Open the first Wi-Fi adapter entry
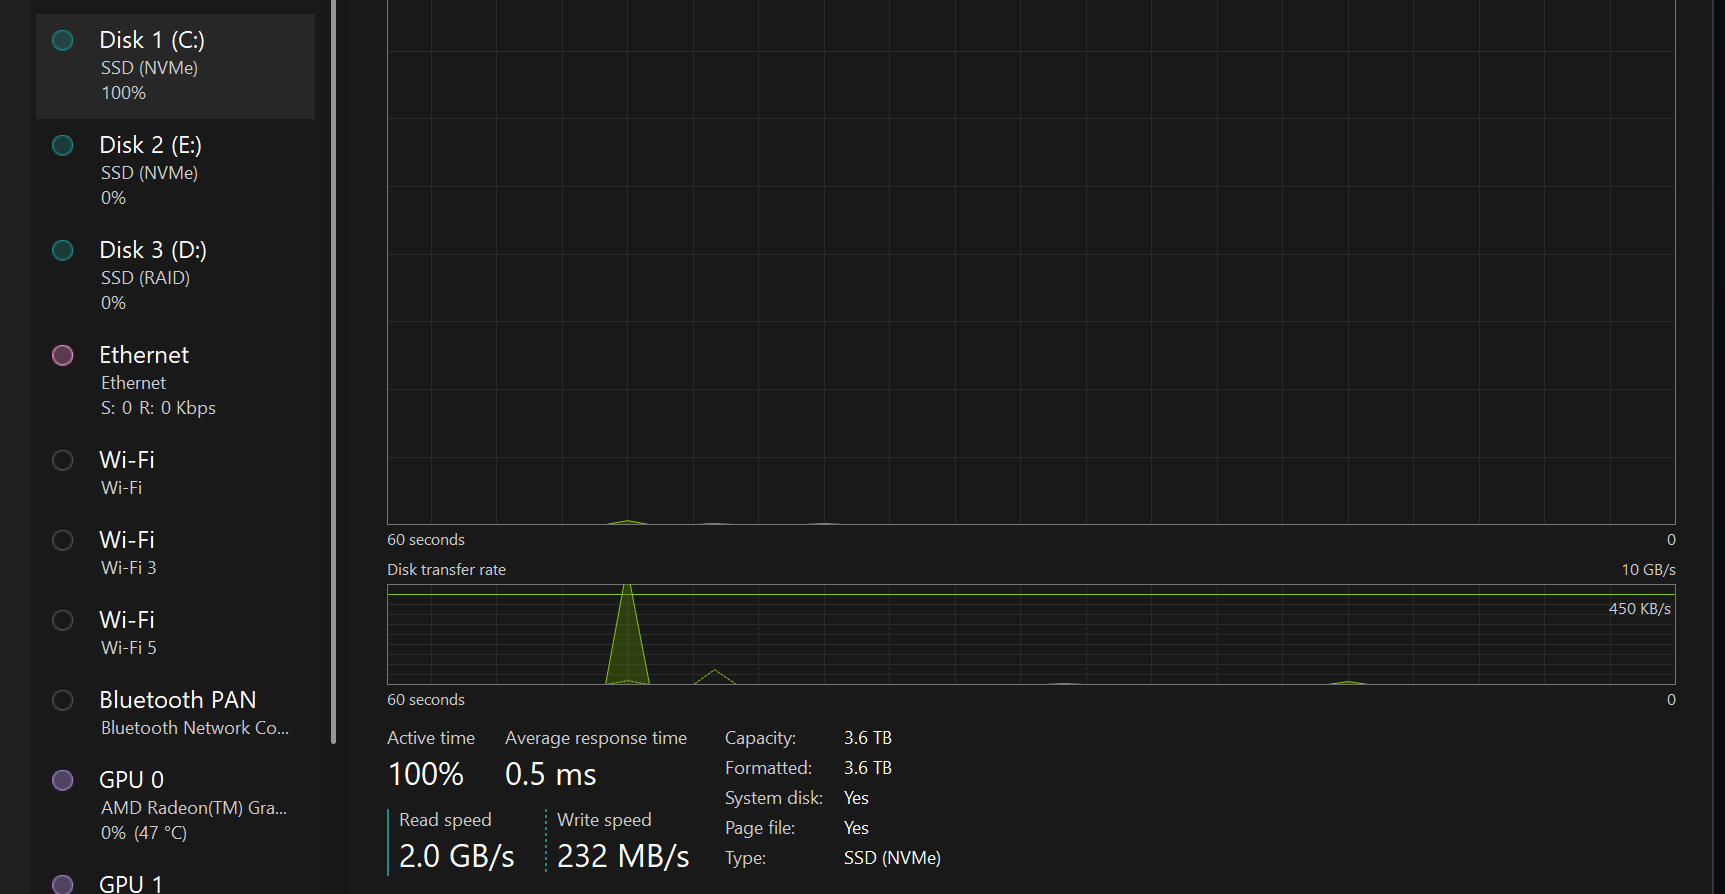 (175, 473)
